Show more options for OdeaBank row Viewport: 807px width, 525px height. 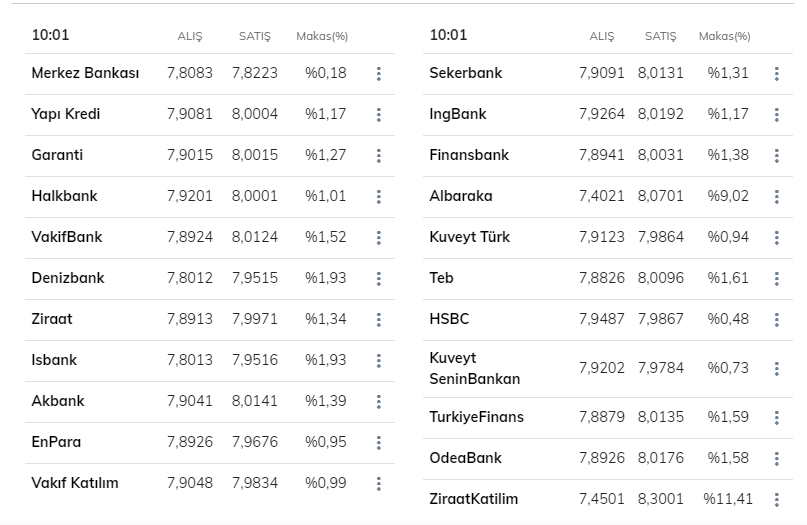coord(777,459)
